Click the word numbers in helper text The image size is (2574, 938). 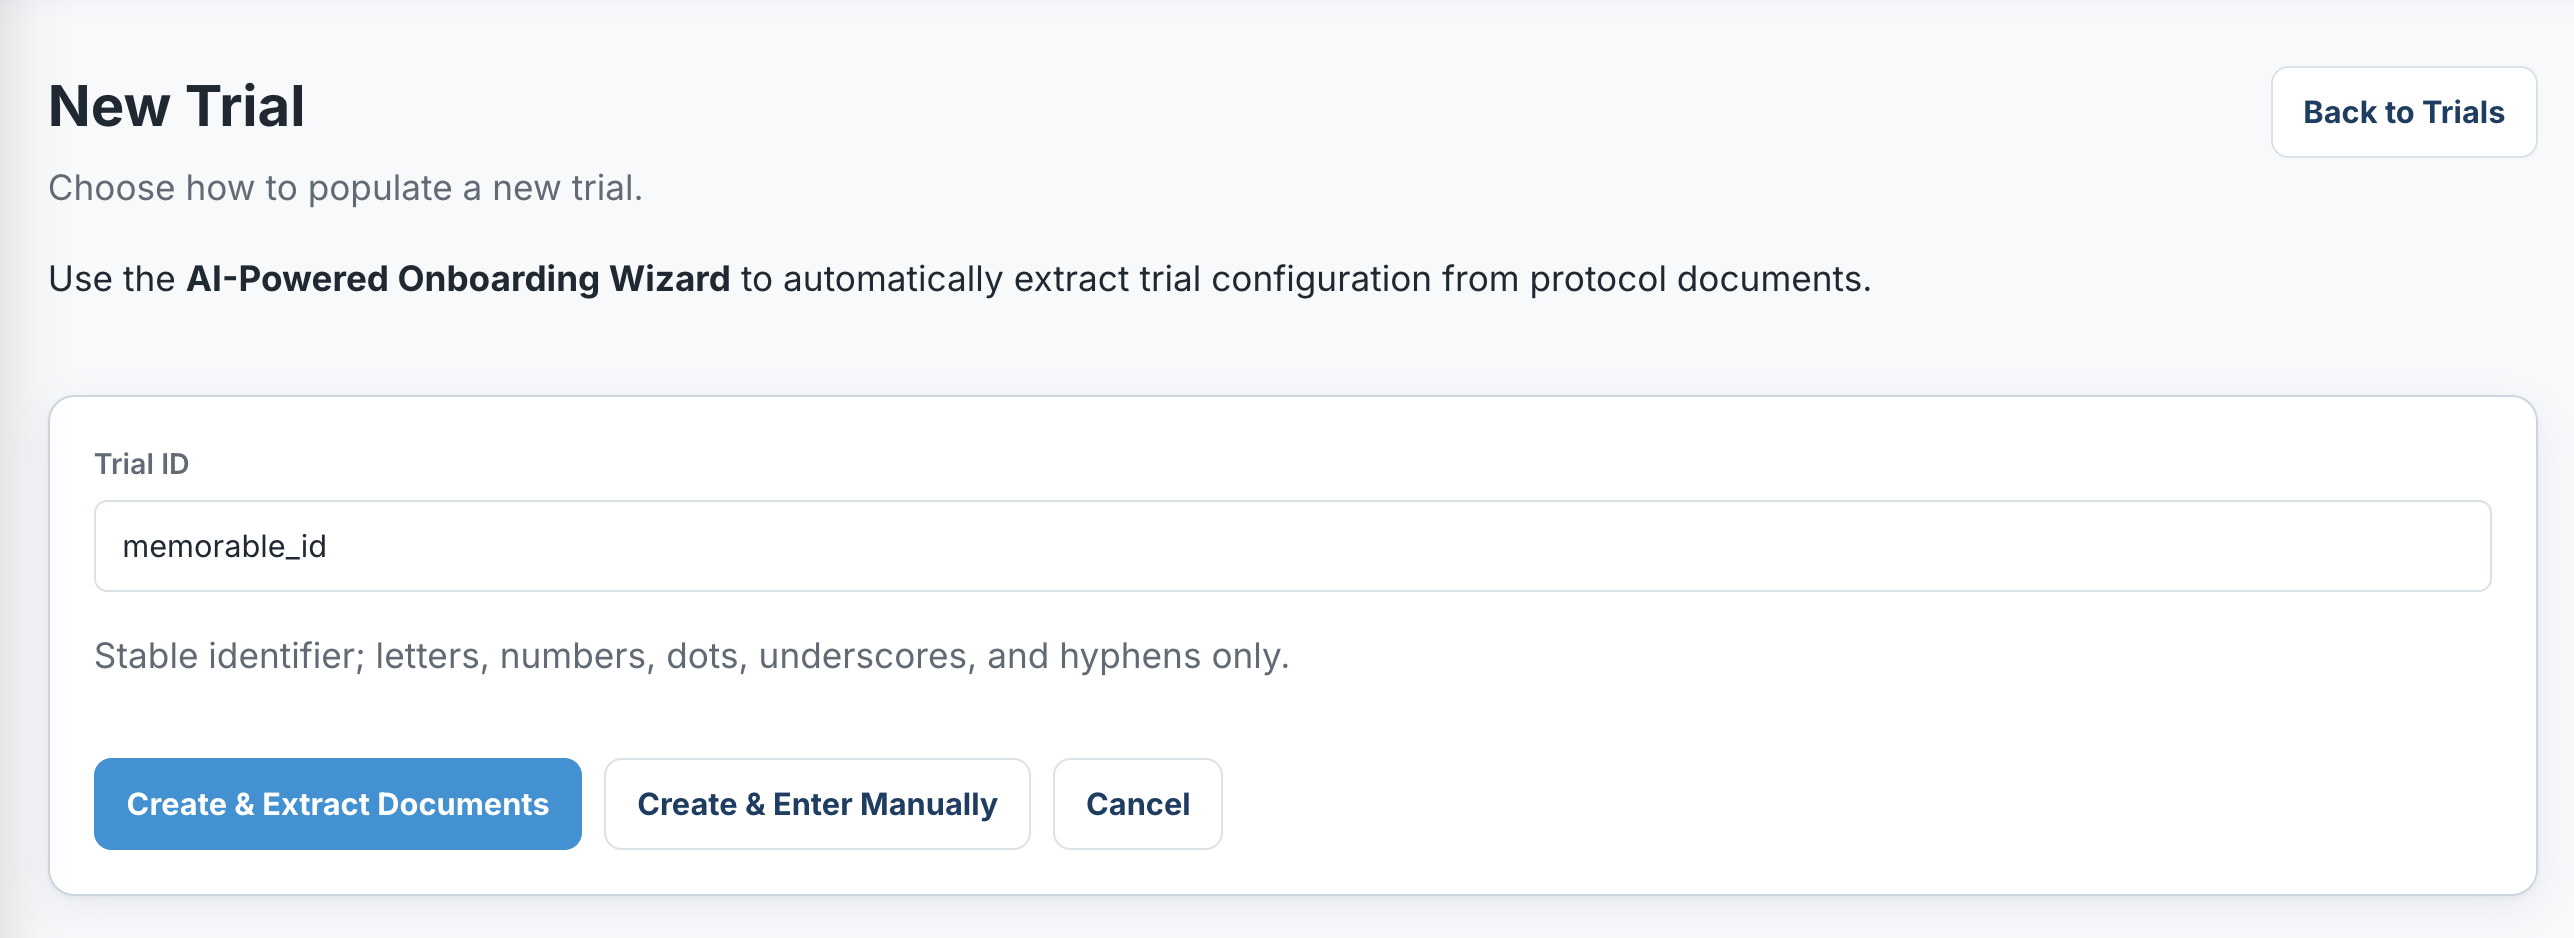pos(577,656)
